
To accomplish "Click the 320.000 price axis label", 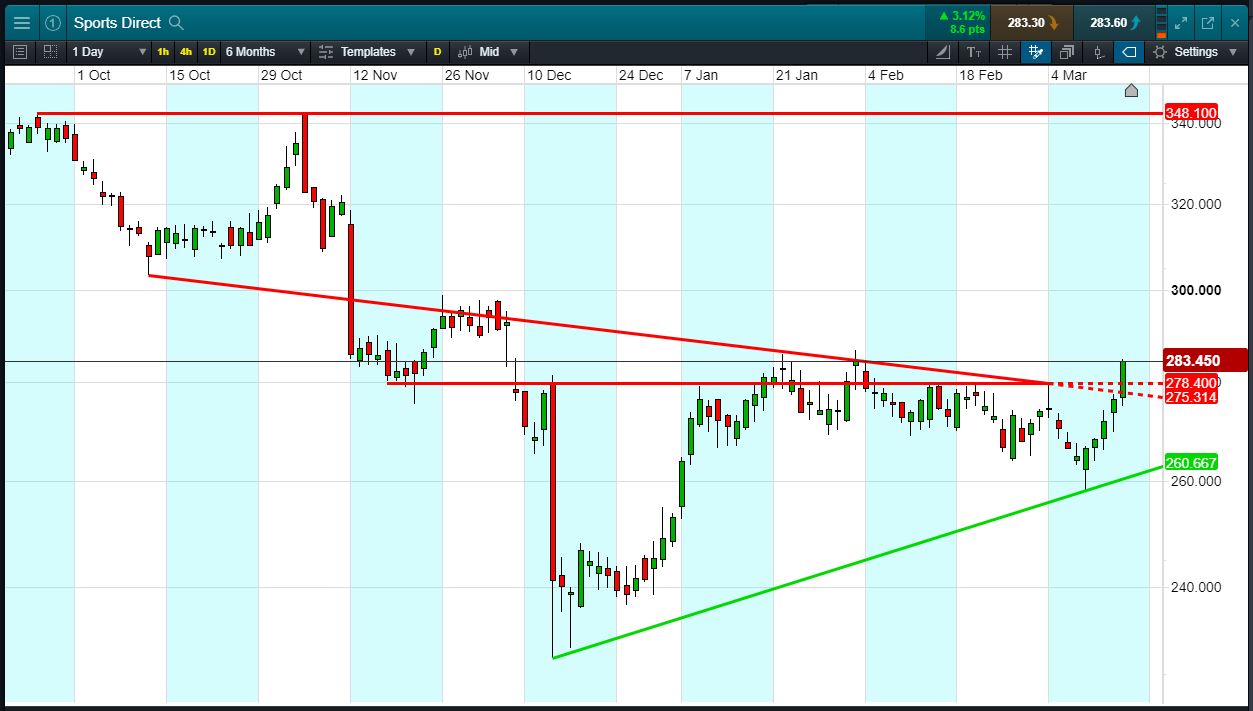I will (x=1197, y=204).
